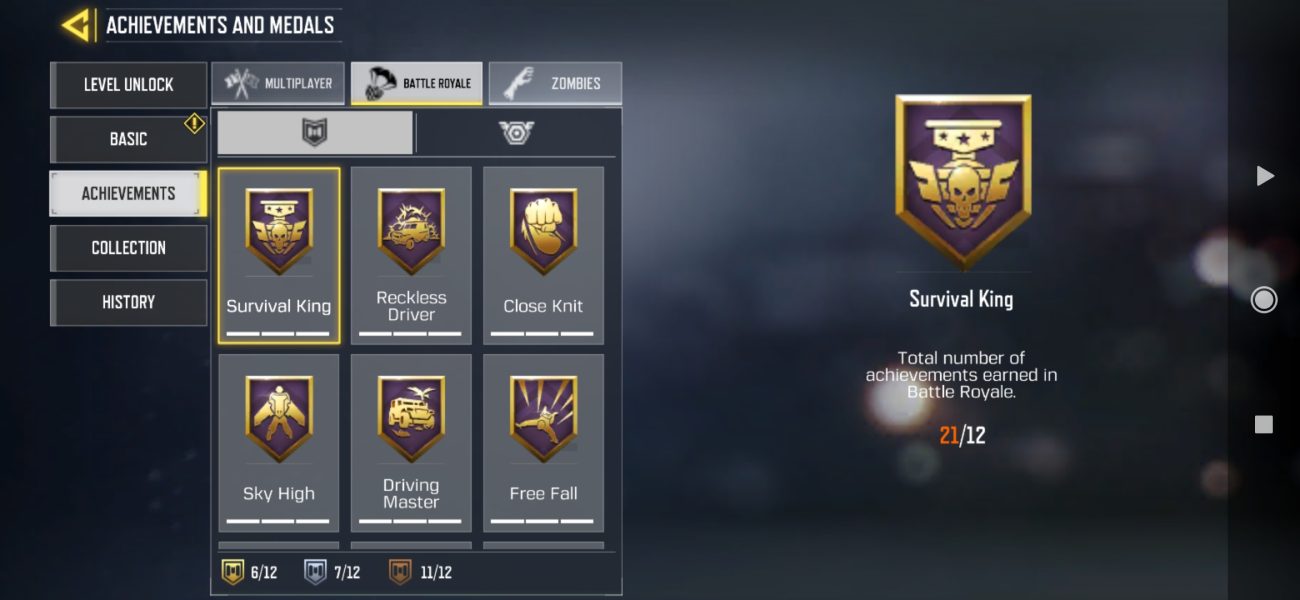Click the silver tier 7/12 counter
Screen dimensions: 1300x600
332,572
